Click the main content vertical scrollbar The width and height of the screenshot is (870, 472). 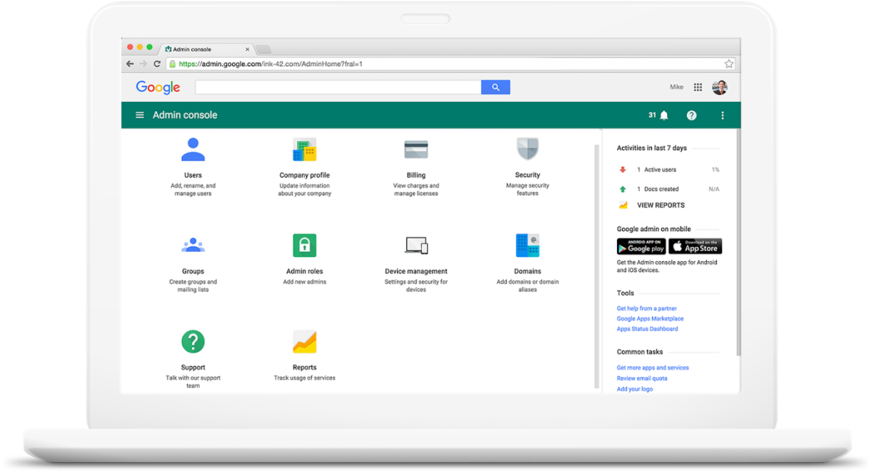(x=596, y=266)
